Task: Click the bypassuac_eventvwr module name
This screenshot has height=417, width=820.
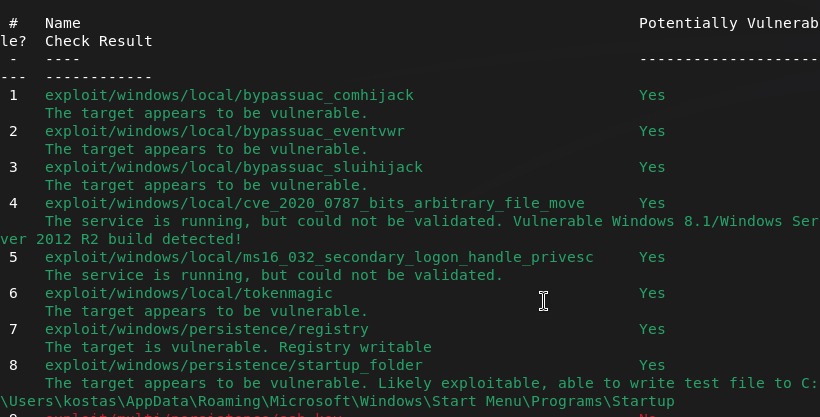Action: 224,131
